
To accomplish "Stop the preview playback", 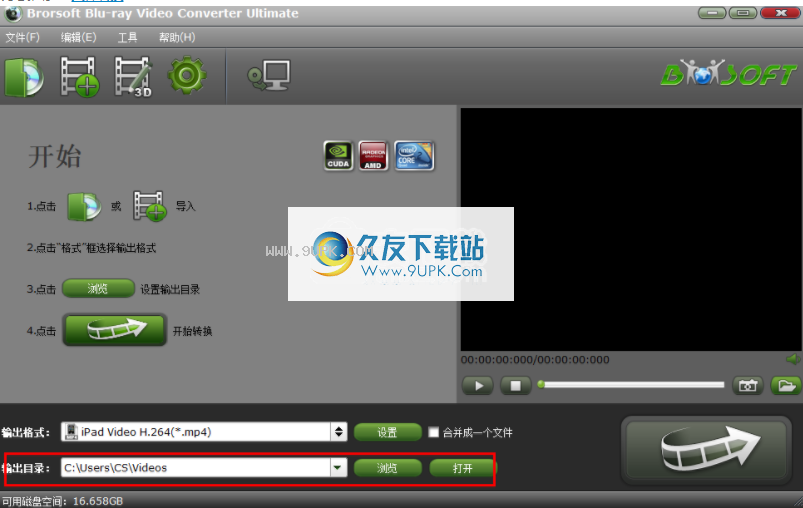I will click(x=516, y=386).
